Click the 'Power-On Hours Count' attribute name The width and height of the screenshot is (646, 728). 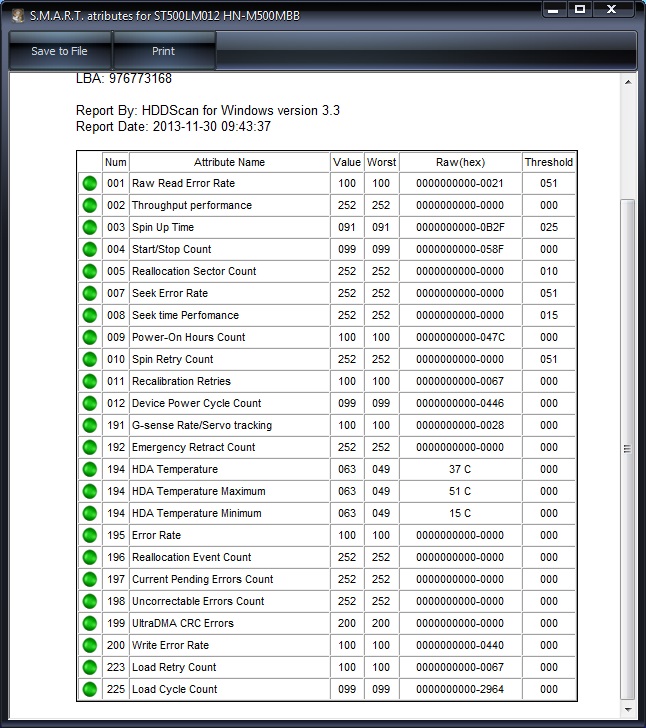pyautogui.click(x=189, y=338)
